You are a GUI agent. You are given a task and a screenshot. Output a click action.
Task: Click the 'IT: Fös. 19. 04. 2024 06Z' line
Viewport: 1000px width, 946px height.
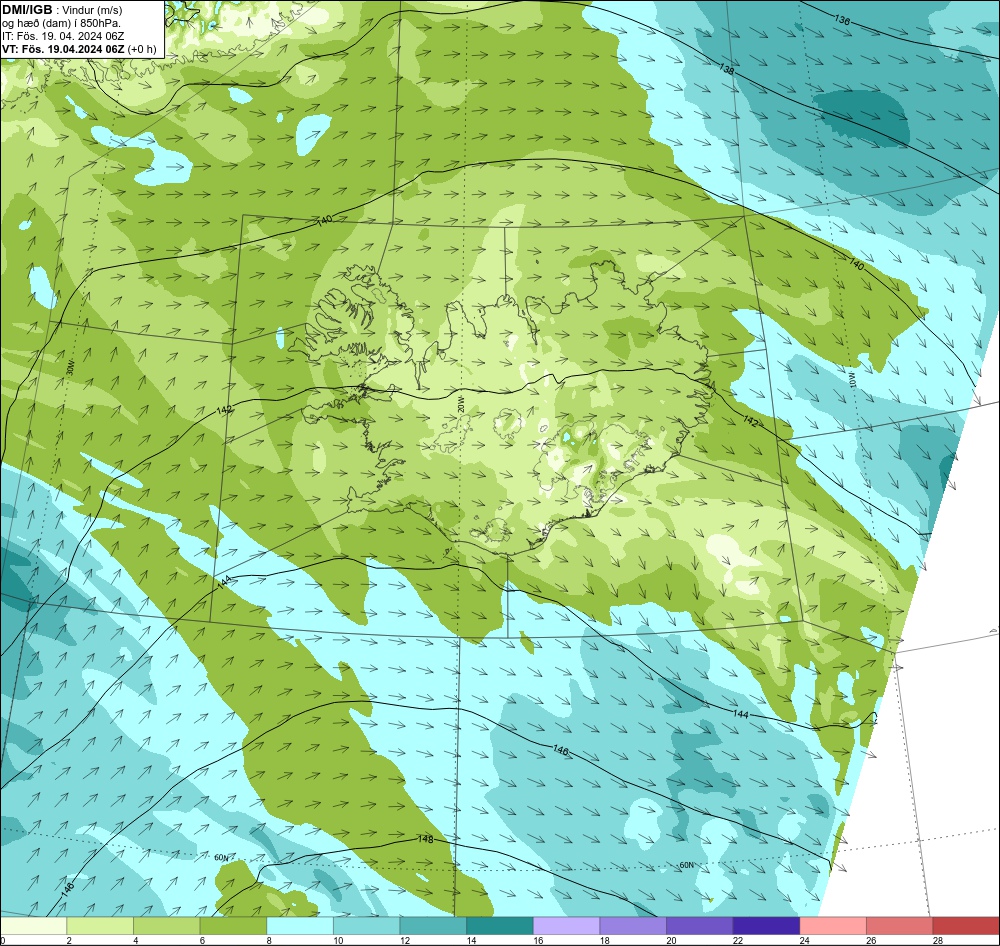click(63, 36)
